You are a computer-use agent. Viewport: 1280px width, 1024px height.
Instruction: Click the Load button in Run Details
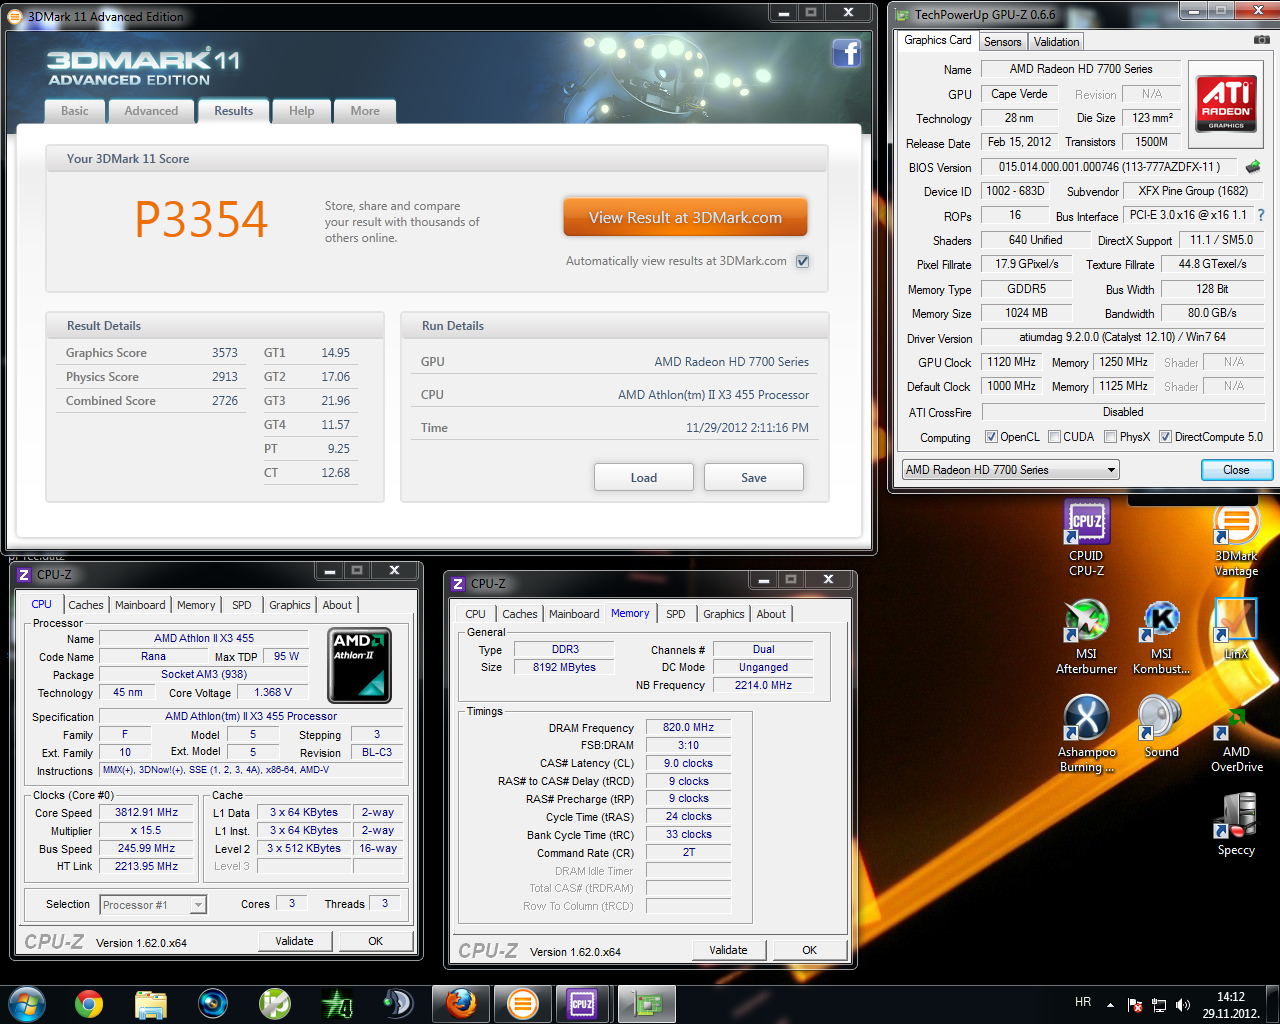(x=644, y=477)
